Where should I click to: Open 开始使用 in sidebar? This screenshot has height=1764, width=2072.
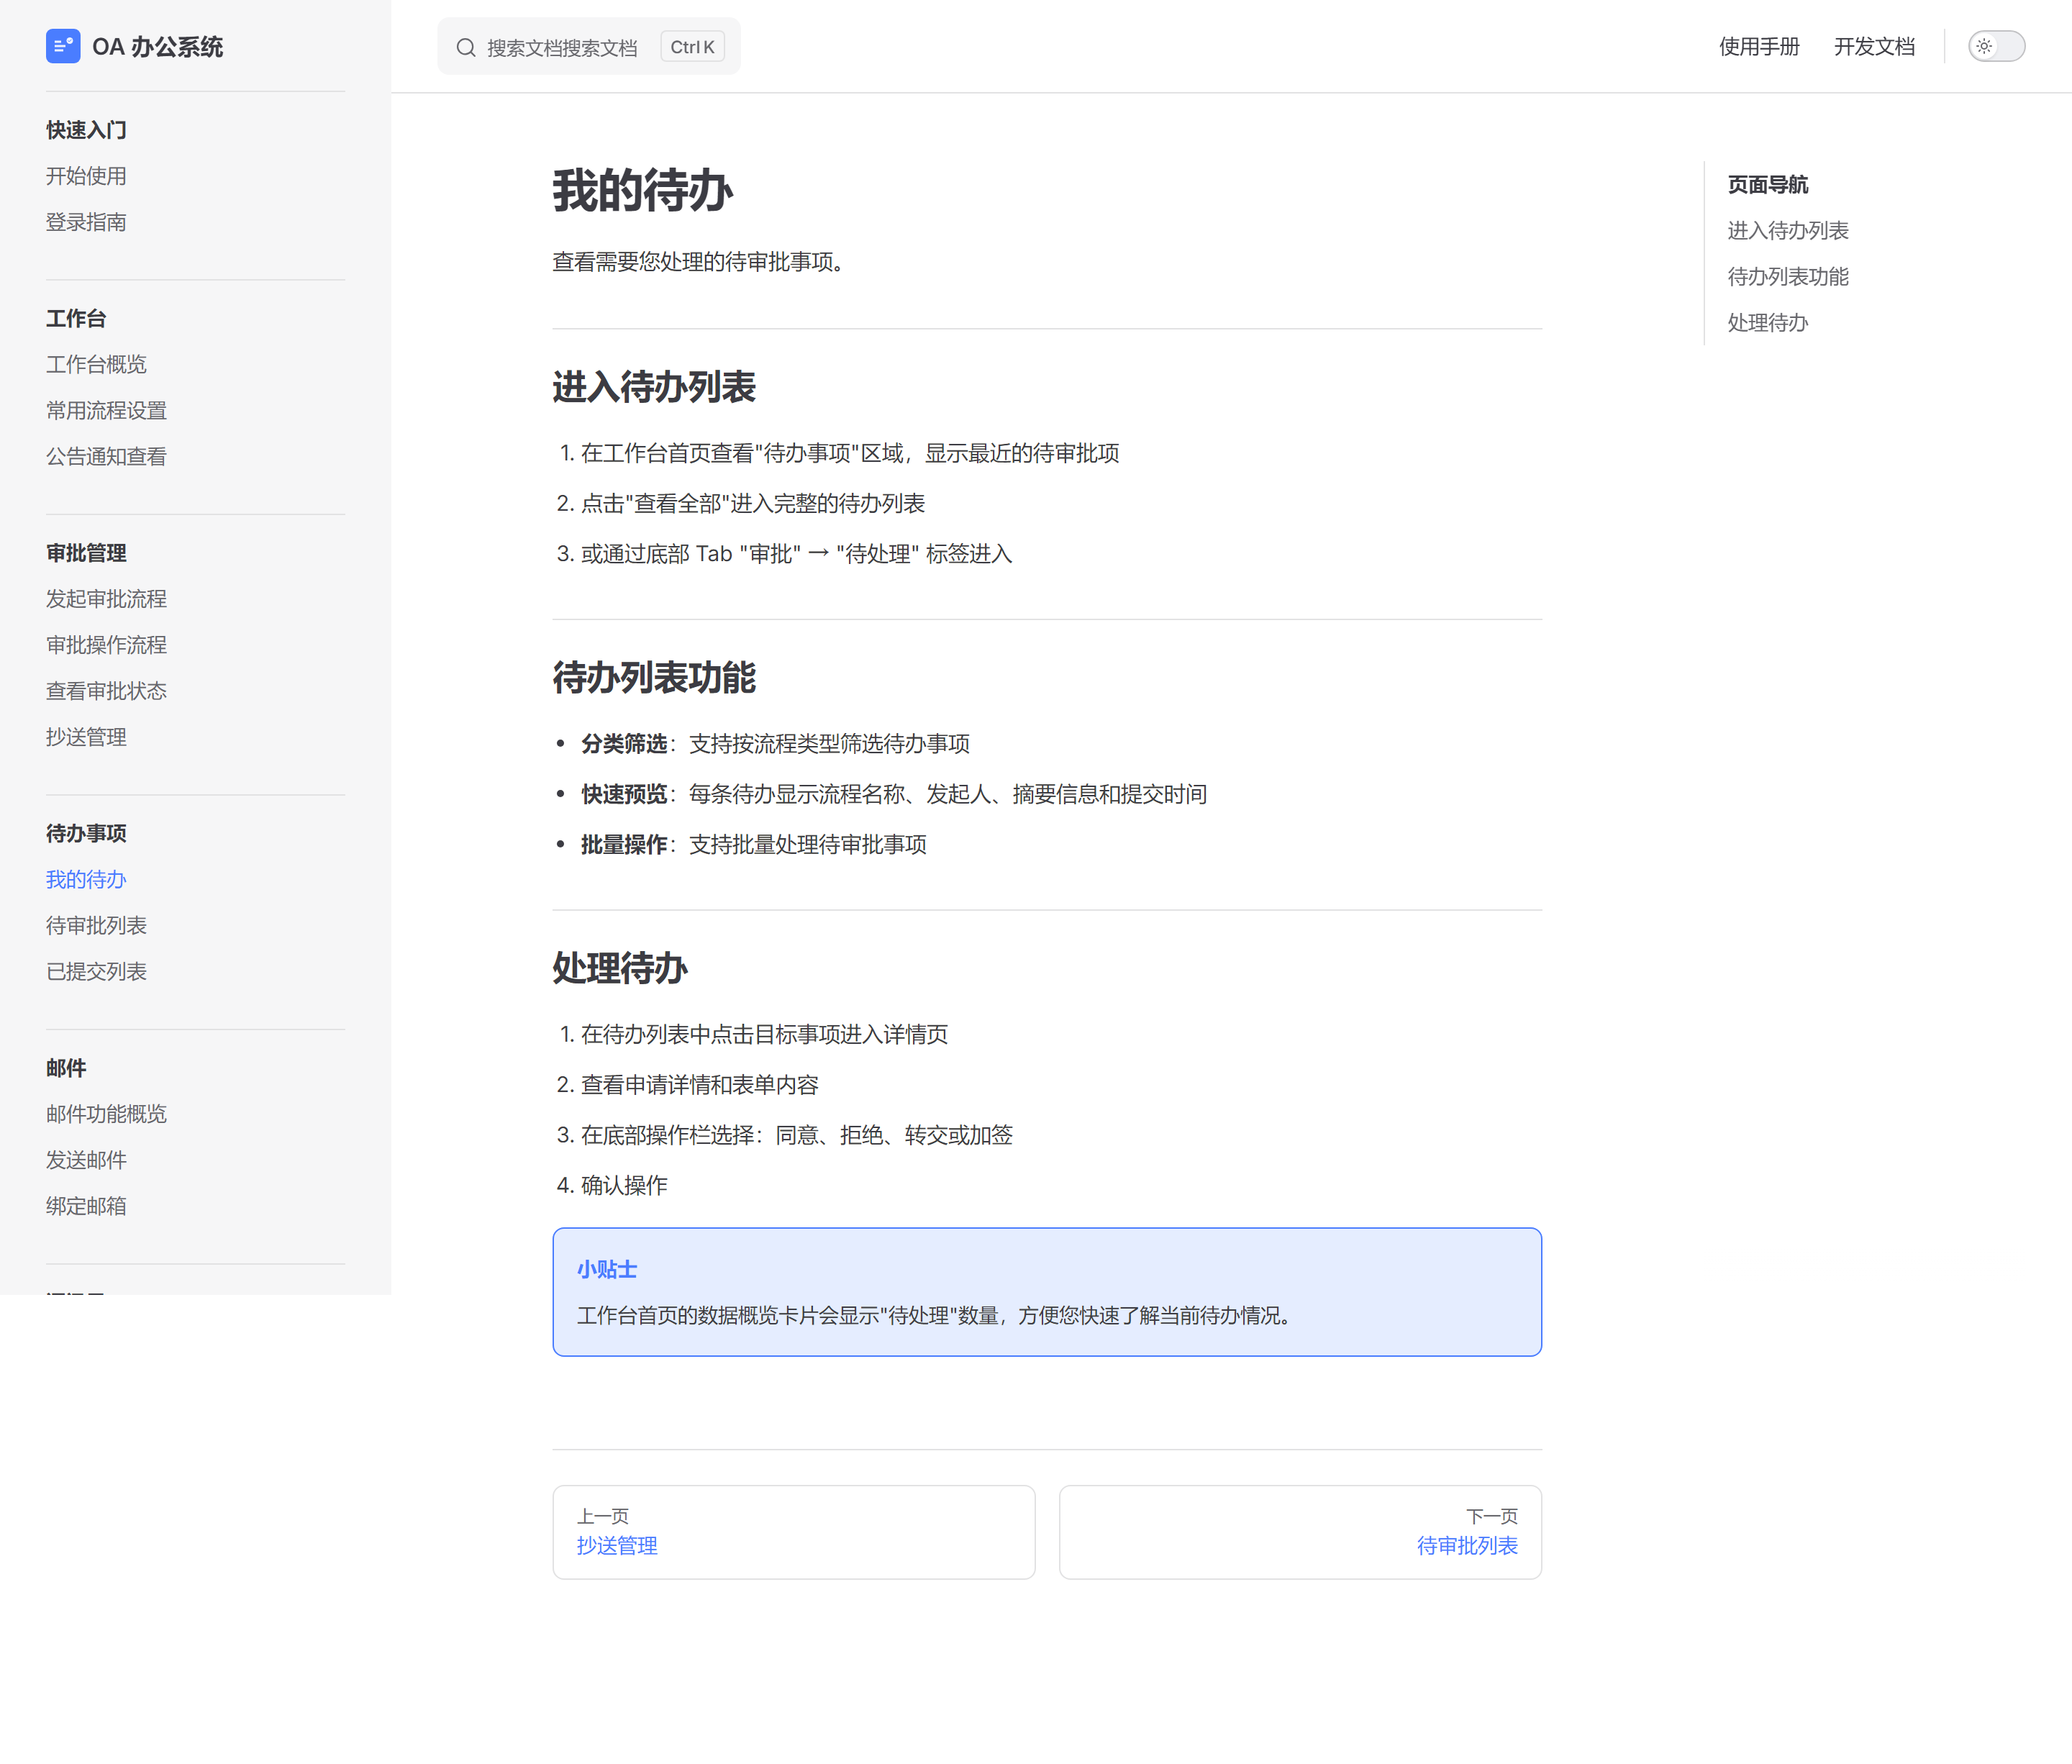point(86,176)
